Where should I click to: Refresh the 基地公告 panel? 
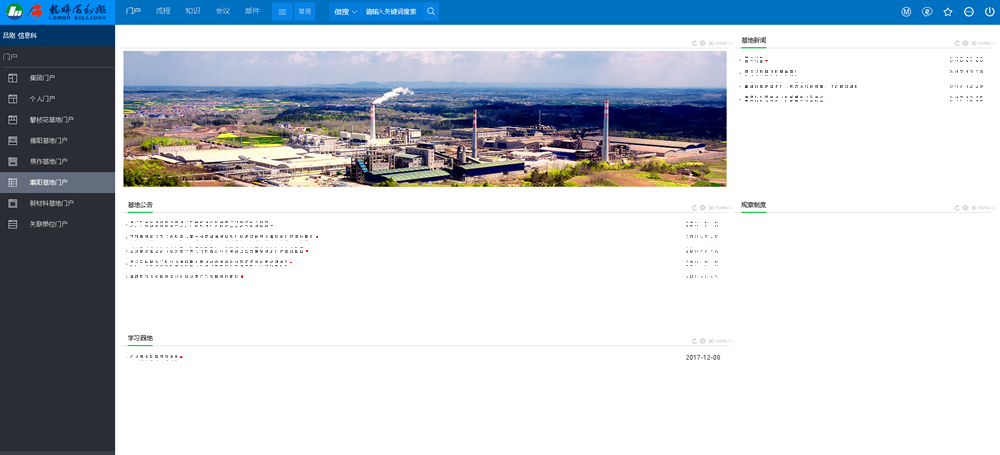(695, 208)
